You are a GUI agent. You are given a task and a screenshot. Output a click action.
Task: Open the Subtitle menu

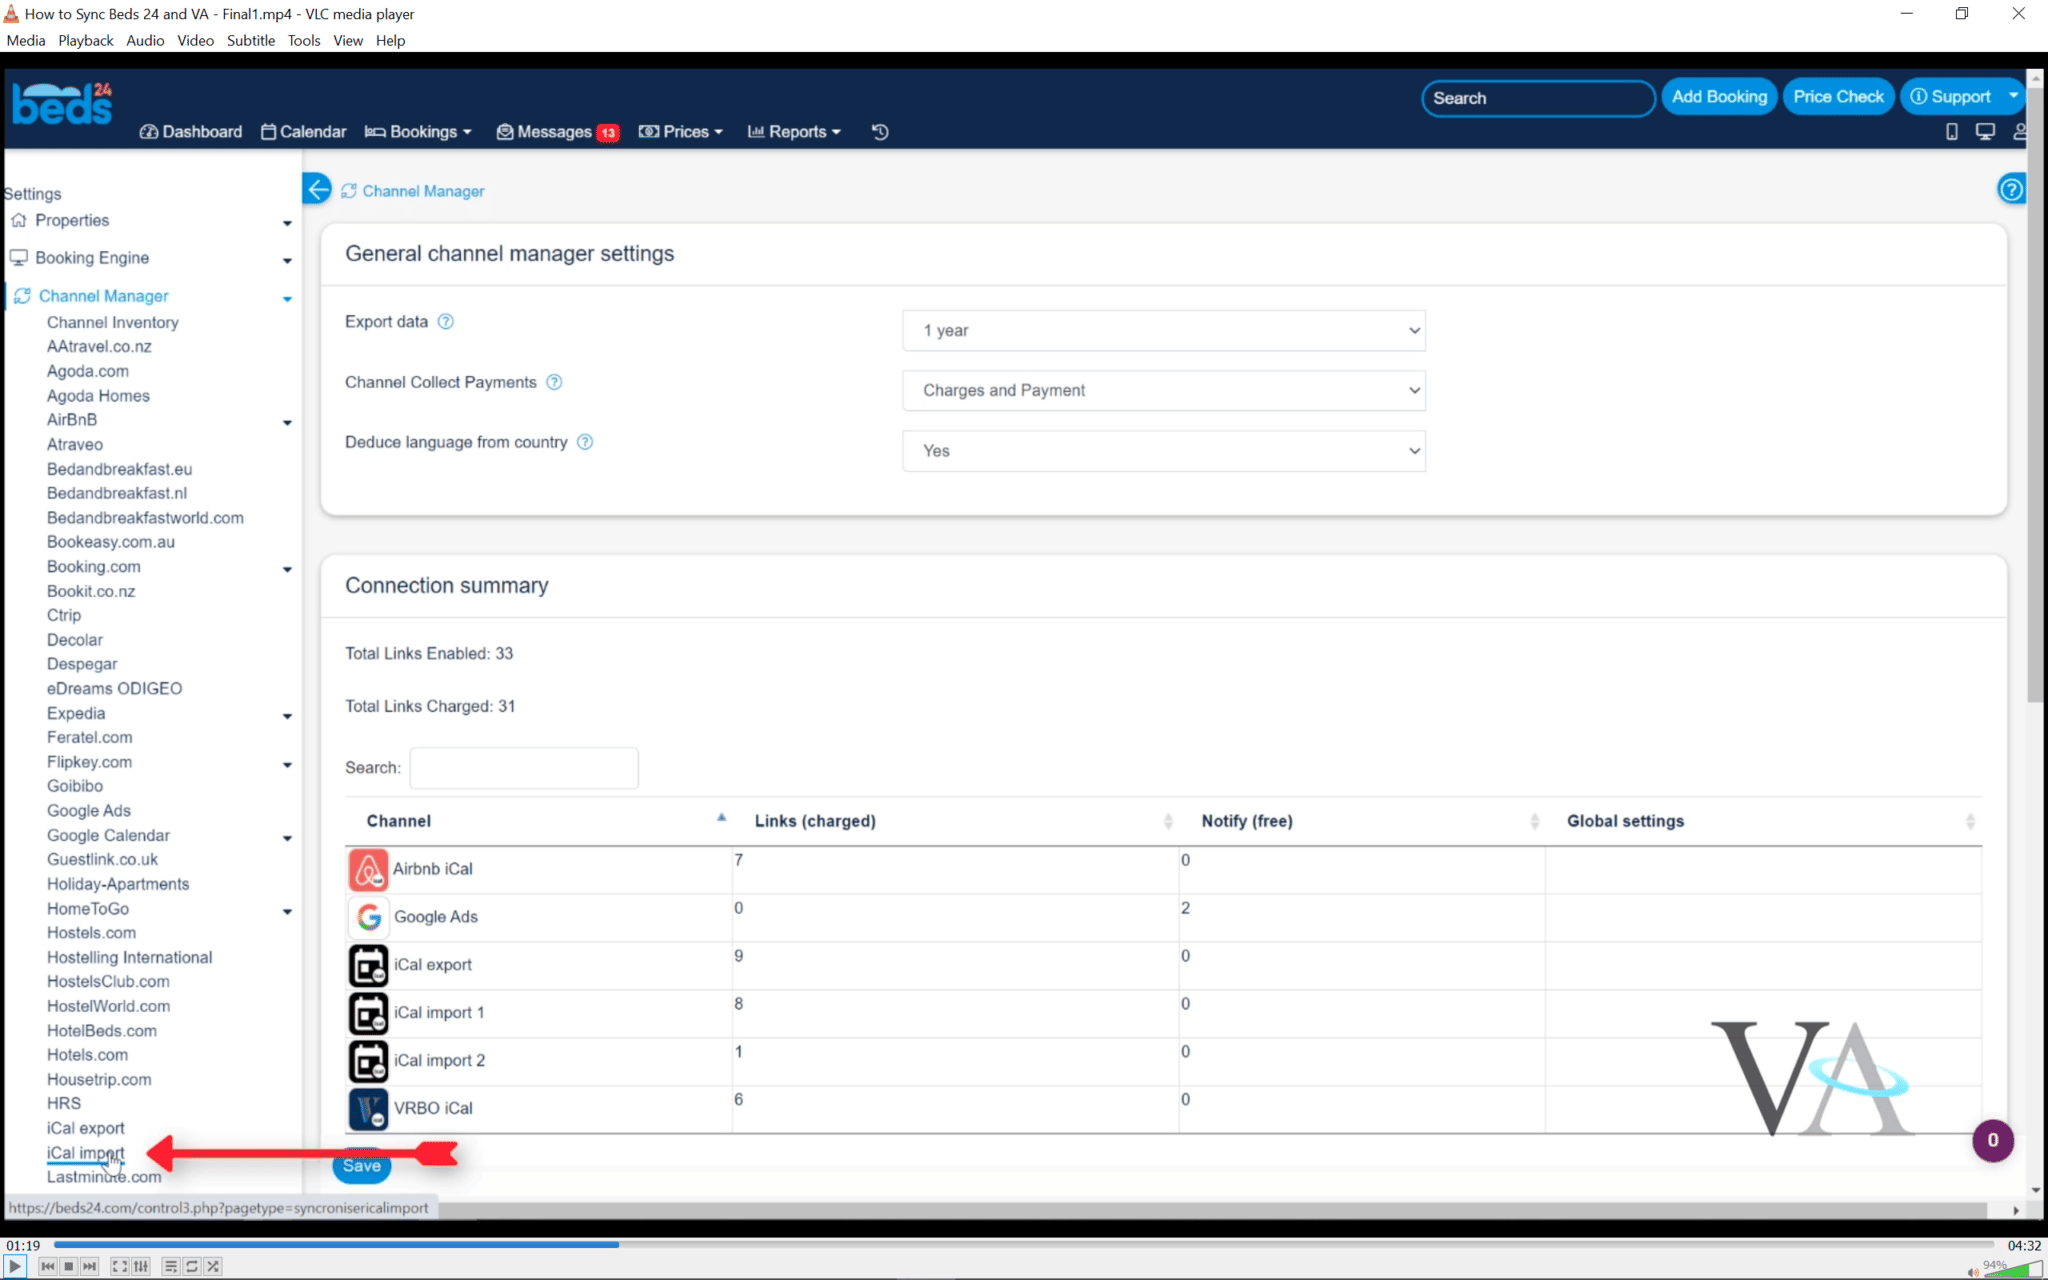[x=250, y=40]
